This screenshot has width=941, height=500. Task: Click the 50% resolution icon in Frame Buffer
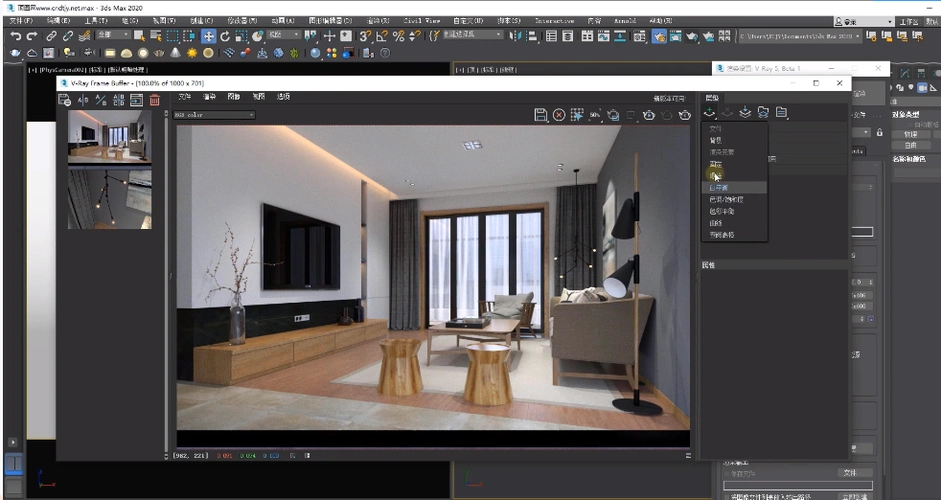[595, 115]
